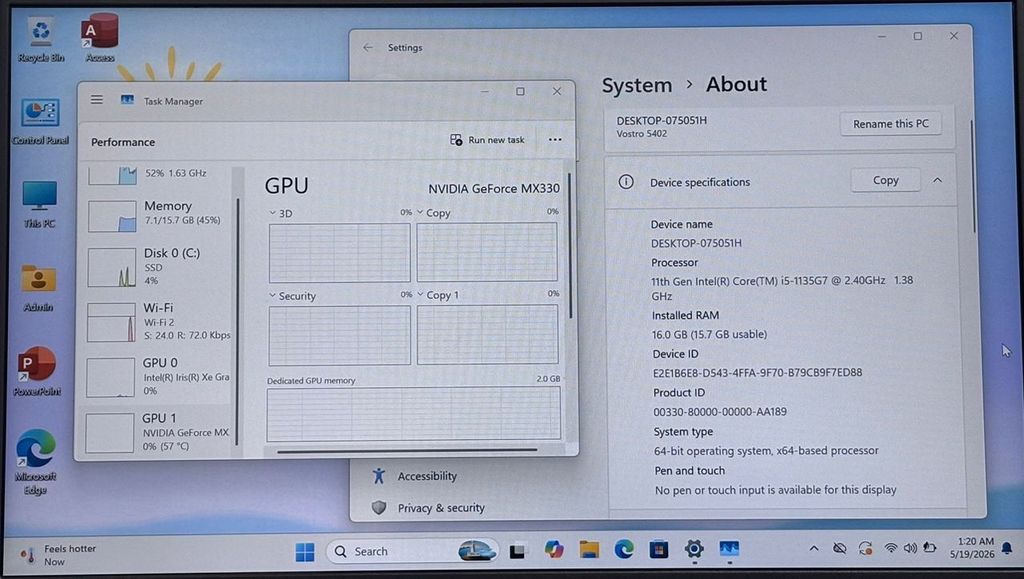Select the CPU entry showing 52% 1.63 GHz
The width and height of the screenshot is (1024, 579).
click(157, 174)
